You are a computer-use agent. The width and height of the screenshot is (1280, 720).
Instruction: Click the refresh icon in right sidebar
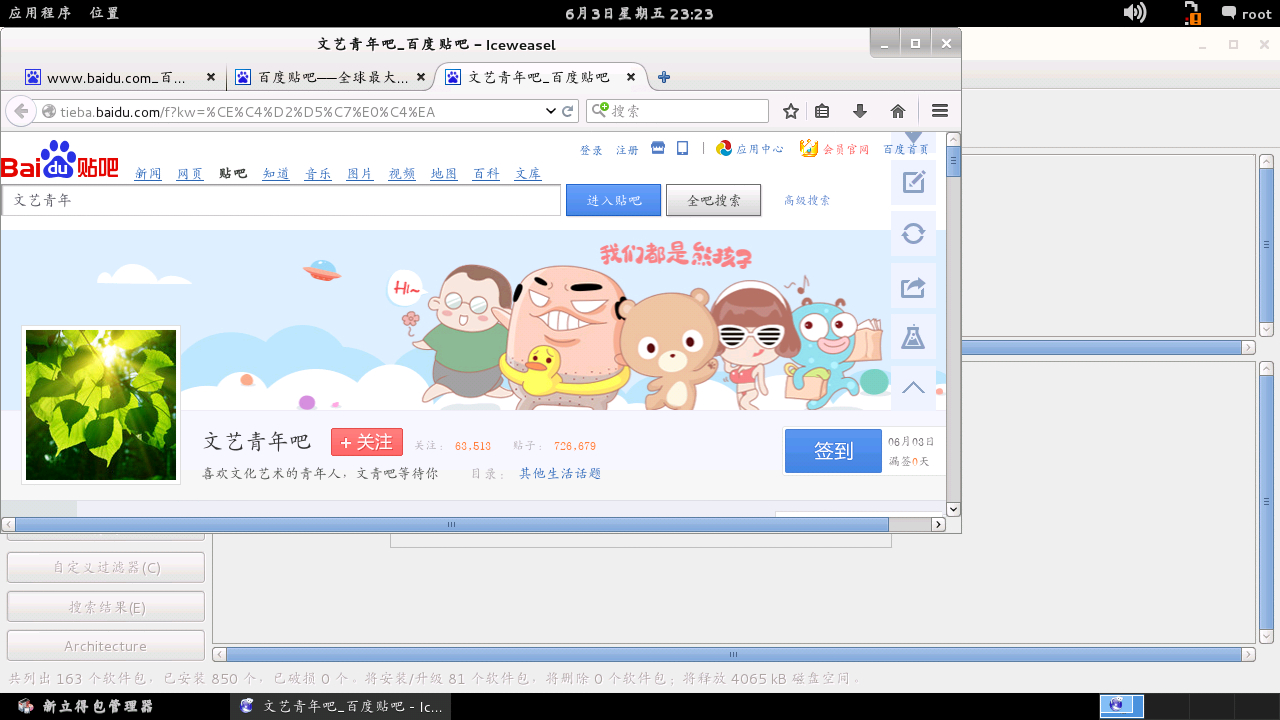click(913, 234)
